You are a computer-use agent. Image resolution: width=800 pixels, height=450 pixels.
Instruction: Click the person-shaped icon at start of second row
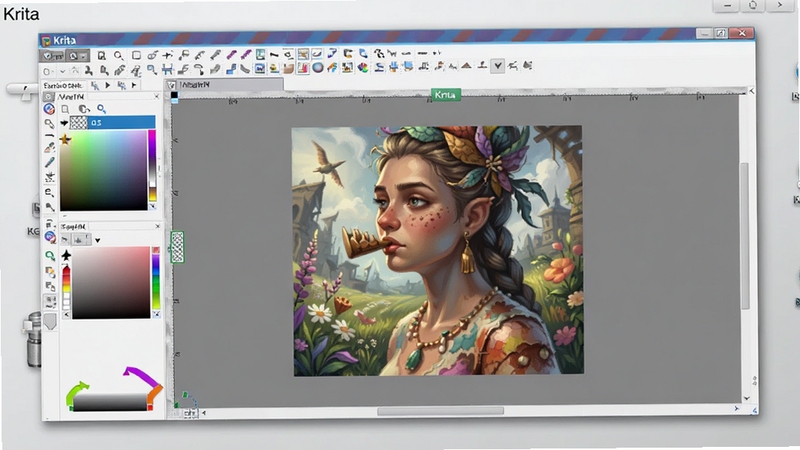pyautogui.click(x=89, y=70)
